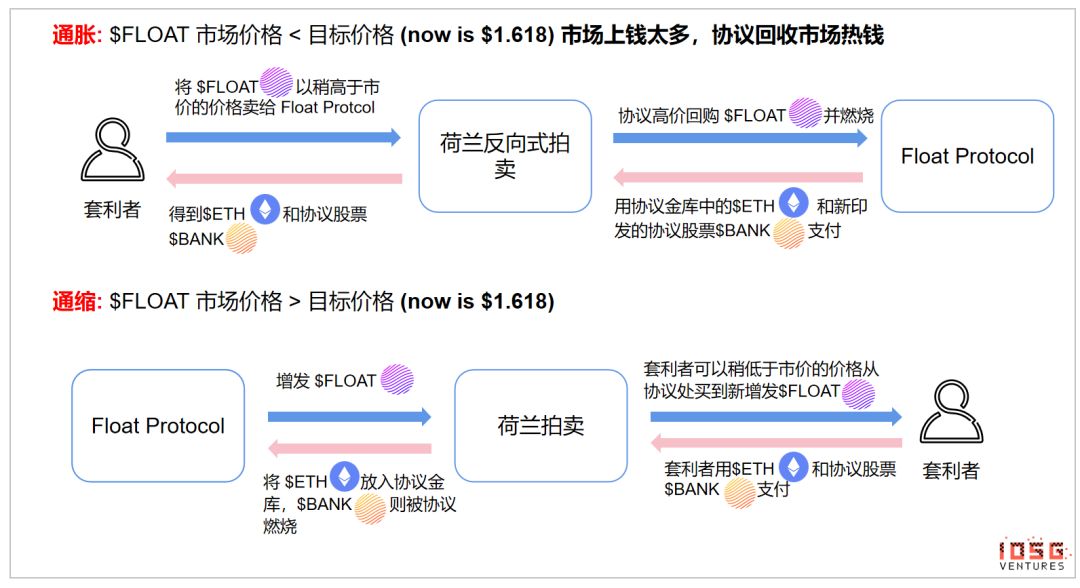Click the '则被协议' text

tap(422, 504)
